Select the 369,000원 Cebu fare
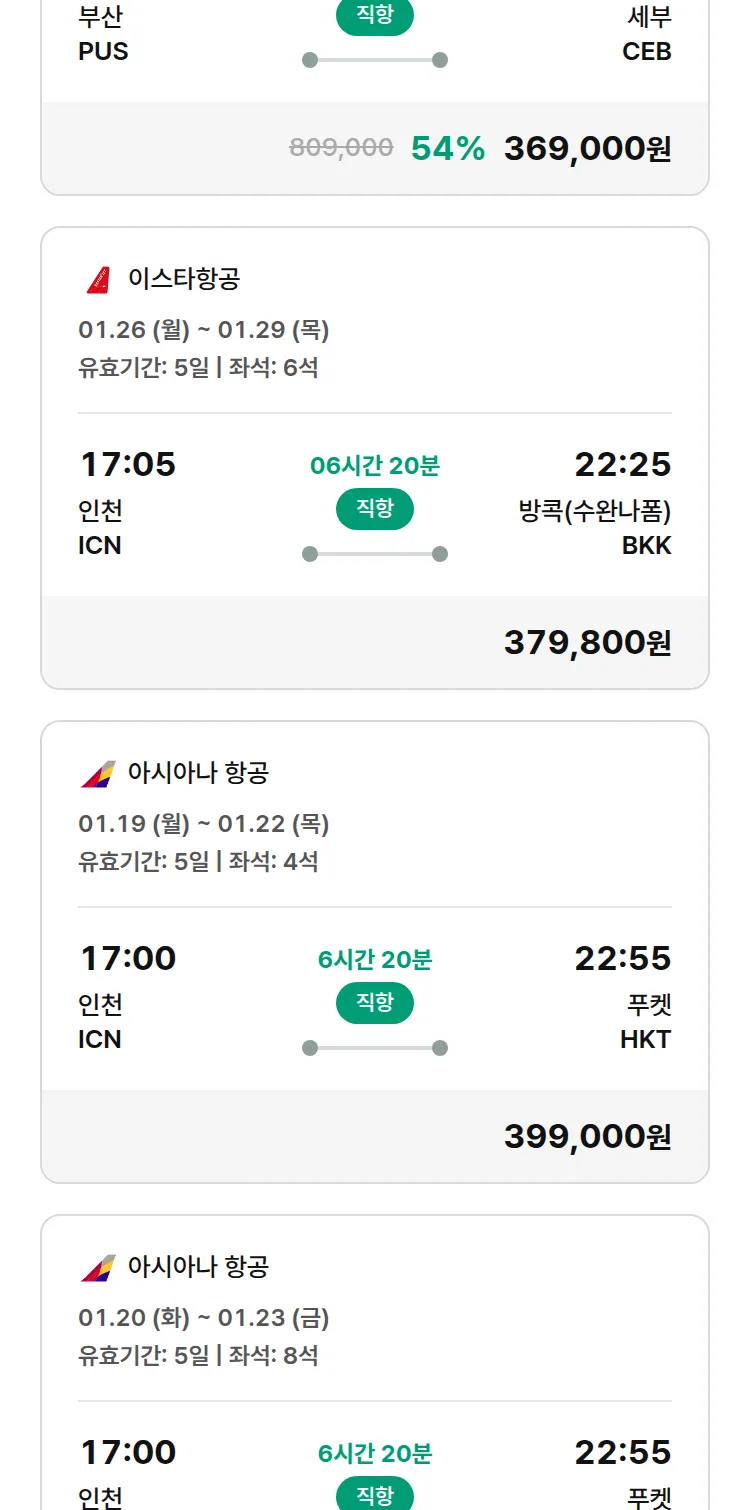The height and width of the screenshot is (1510, 750). [587, 149]
